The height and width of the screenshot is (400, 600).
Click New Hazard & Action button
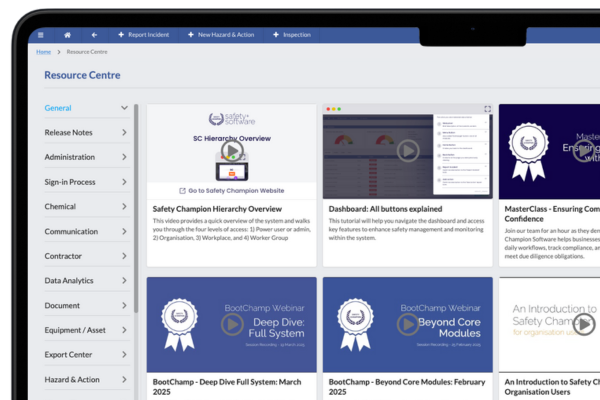[x=228, y=35]
